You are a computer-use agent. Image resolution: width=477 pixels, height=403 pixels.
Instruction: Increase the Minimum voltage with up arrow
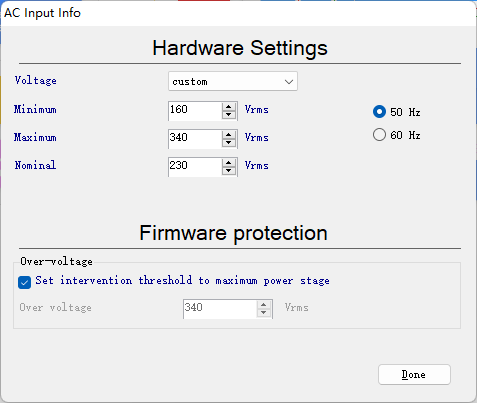click(x=229, y=107)
